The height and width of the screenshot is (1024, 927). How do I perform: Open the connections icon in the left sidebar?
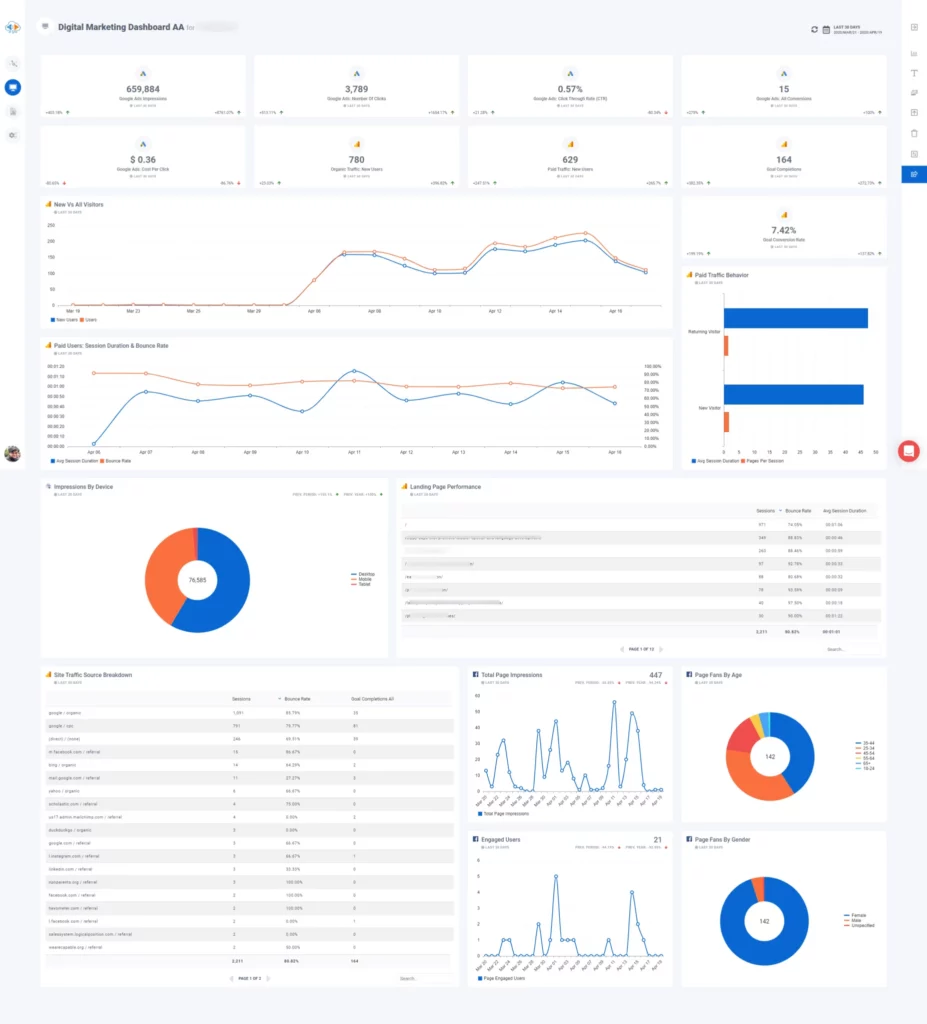[x=12, y=63]
